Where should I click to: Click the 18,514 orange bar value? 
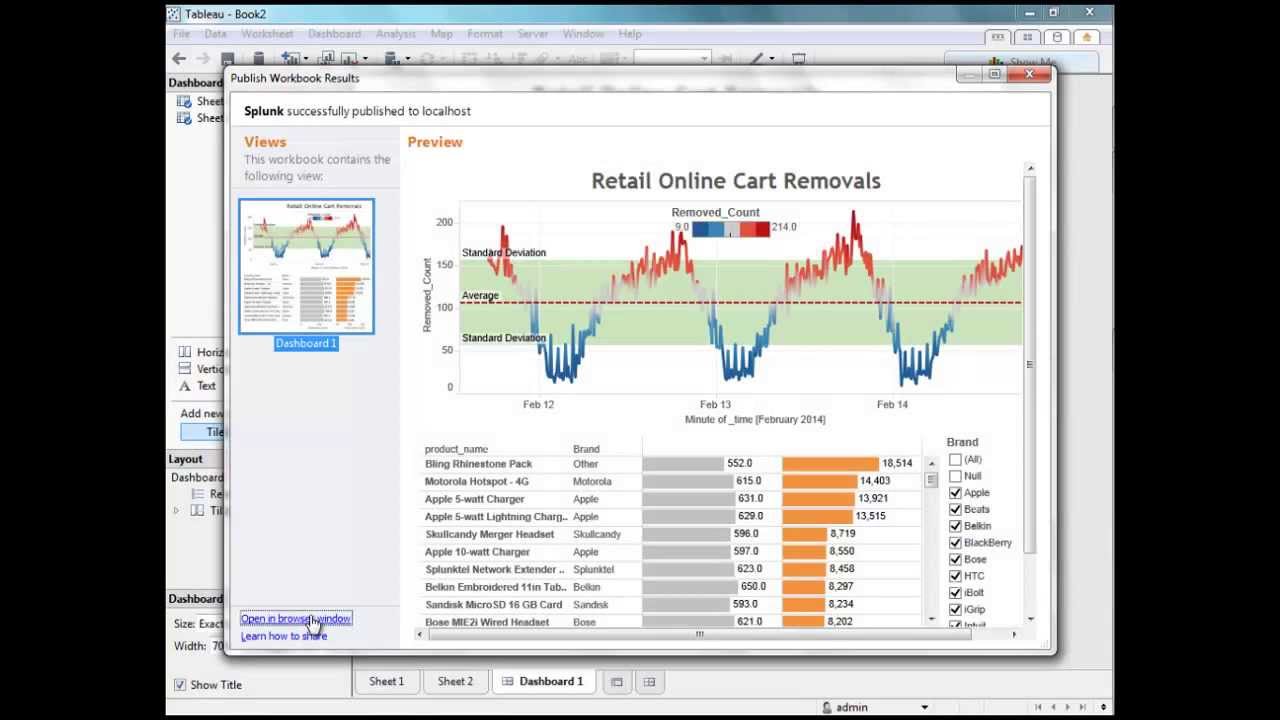pyautogui.click(x=897, y=464)
